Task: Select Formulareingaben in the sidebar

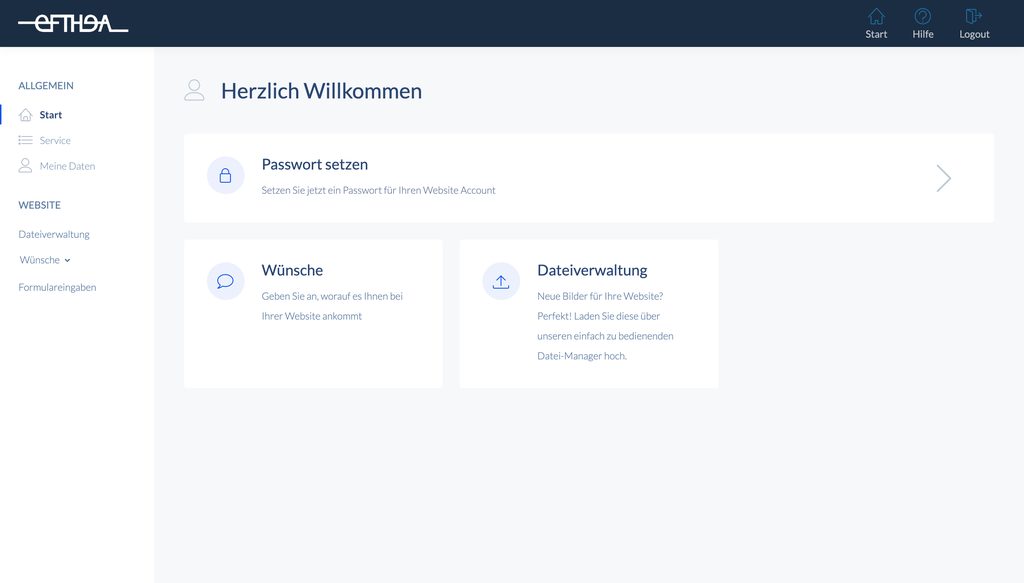Action: click(57, 287)
